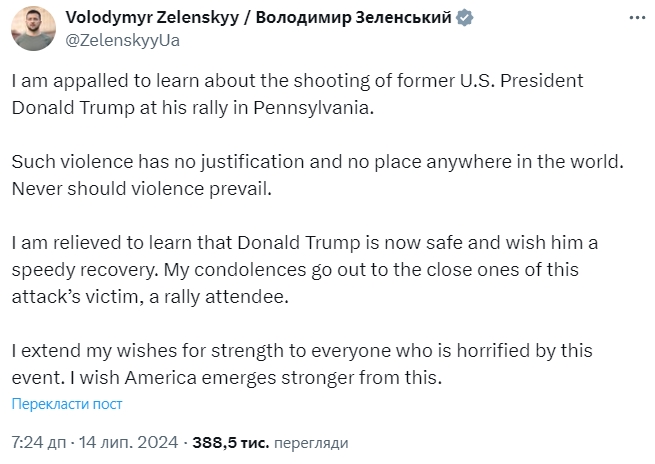Open Zelenskyy's profile avatar photo
This screenshot has height=464, width=655.
pyautogui.click(x=33, y=28)
